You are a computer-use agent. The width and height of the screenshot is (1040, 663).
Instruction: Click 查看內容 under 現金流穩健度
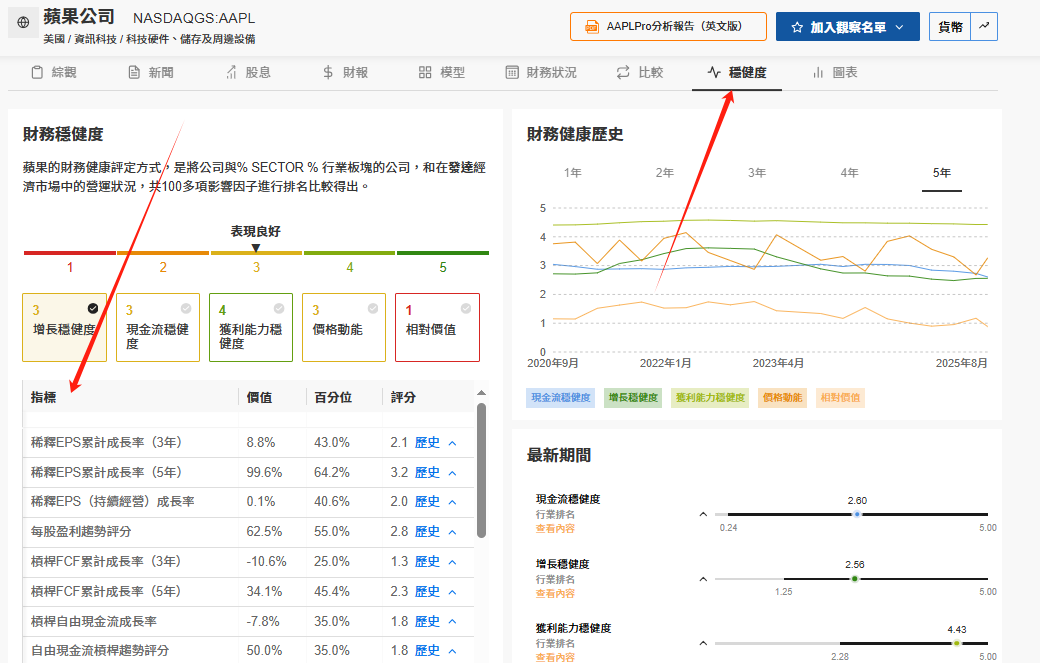point(555,528)
